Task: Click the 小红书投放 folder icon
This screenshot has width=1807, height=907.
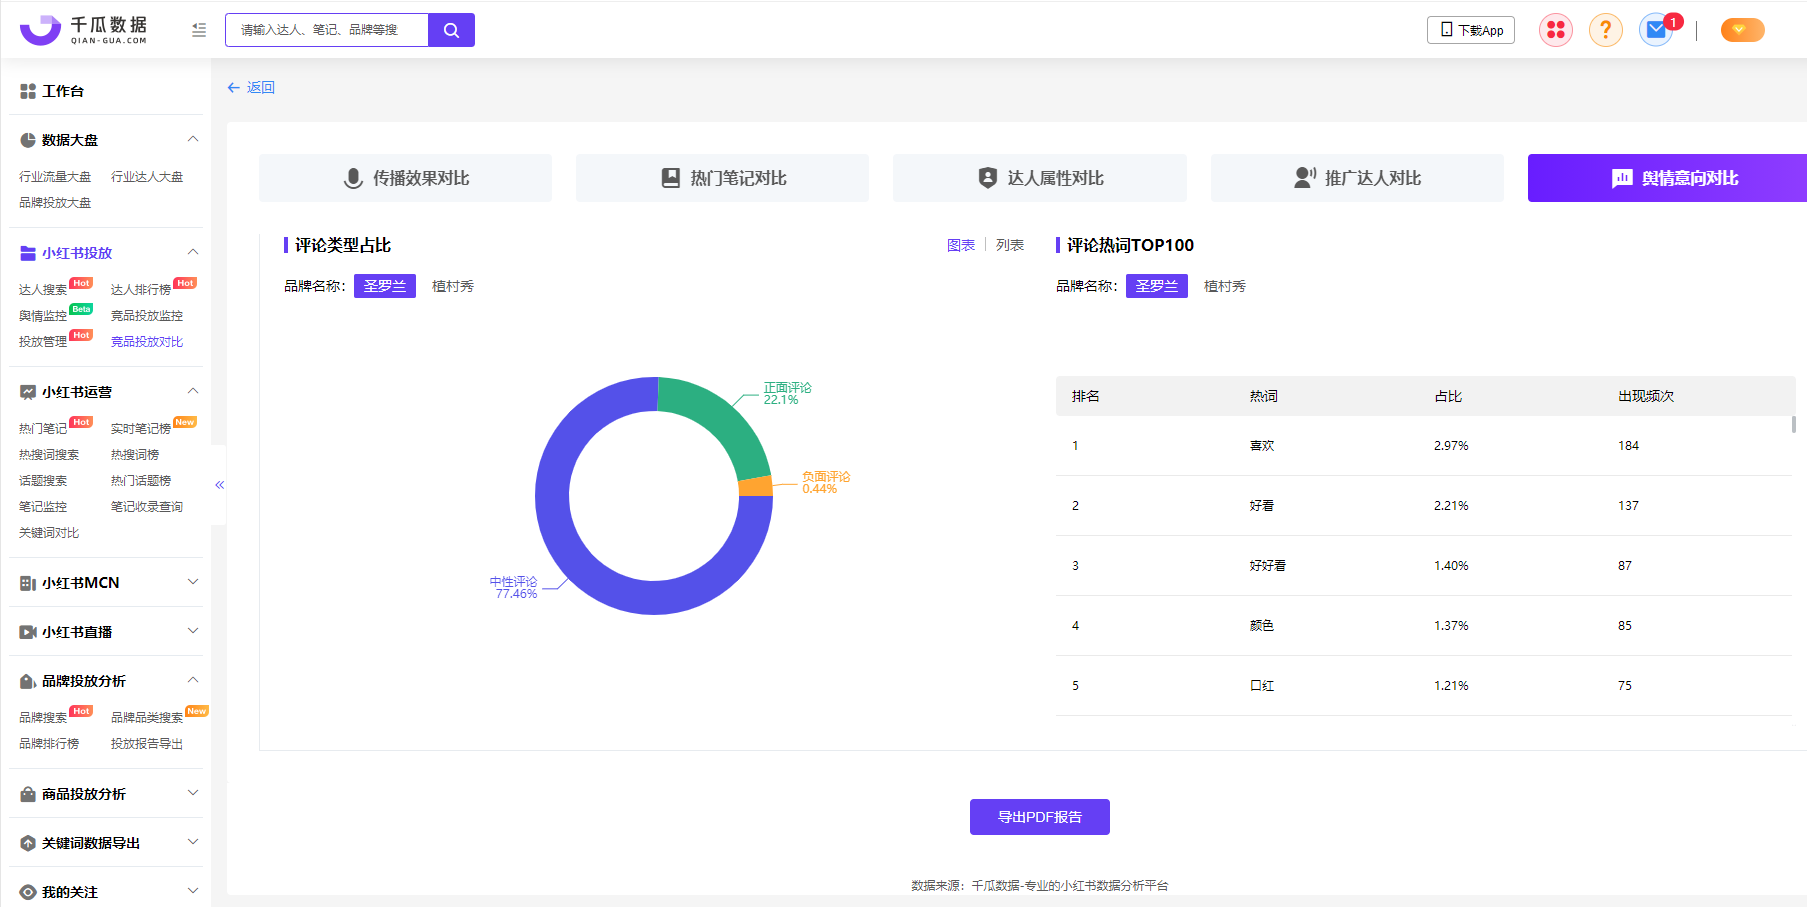Action: click(x=28, y=253)
